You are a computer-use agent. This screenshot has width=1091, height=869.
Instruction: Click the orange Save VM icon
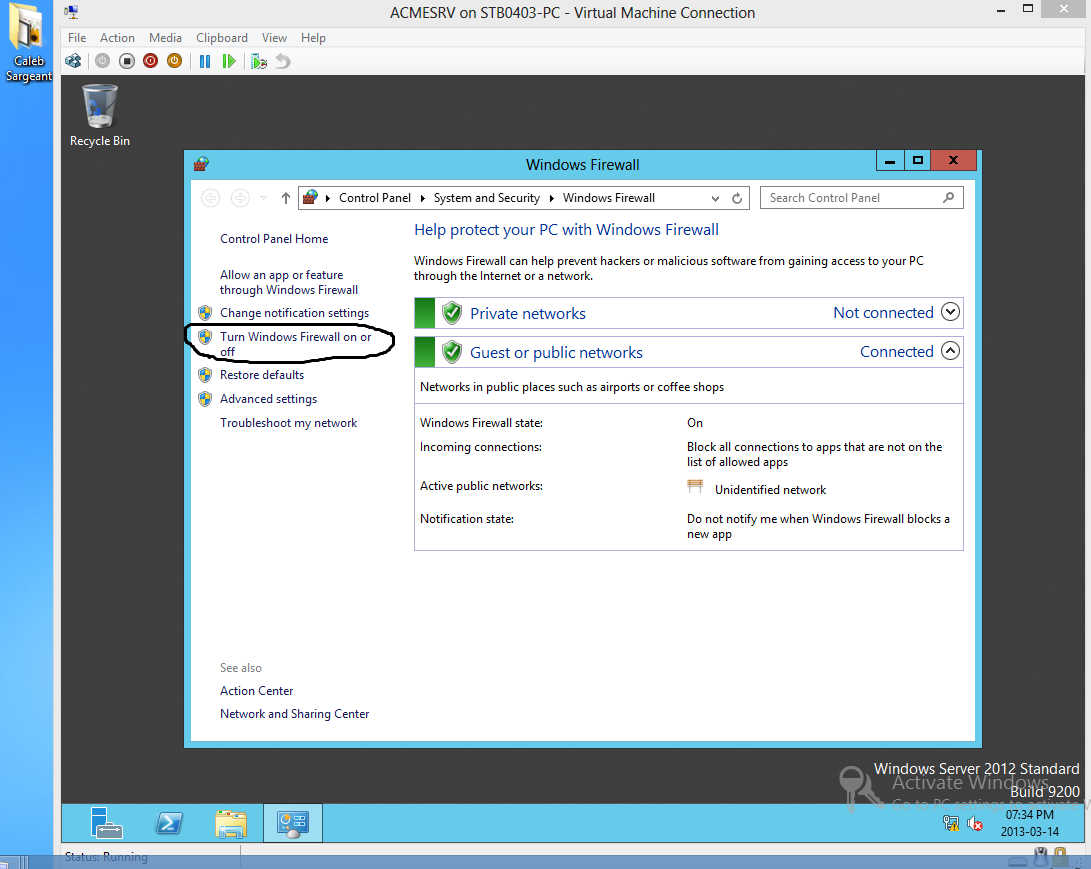coord(174,61)
